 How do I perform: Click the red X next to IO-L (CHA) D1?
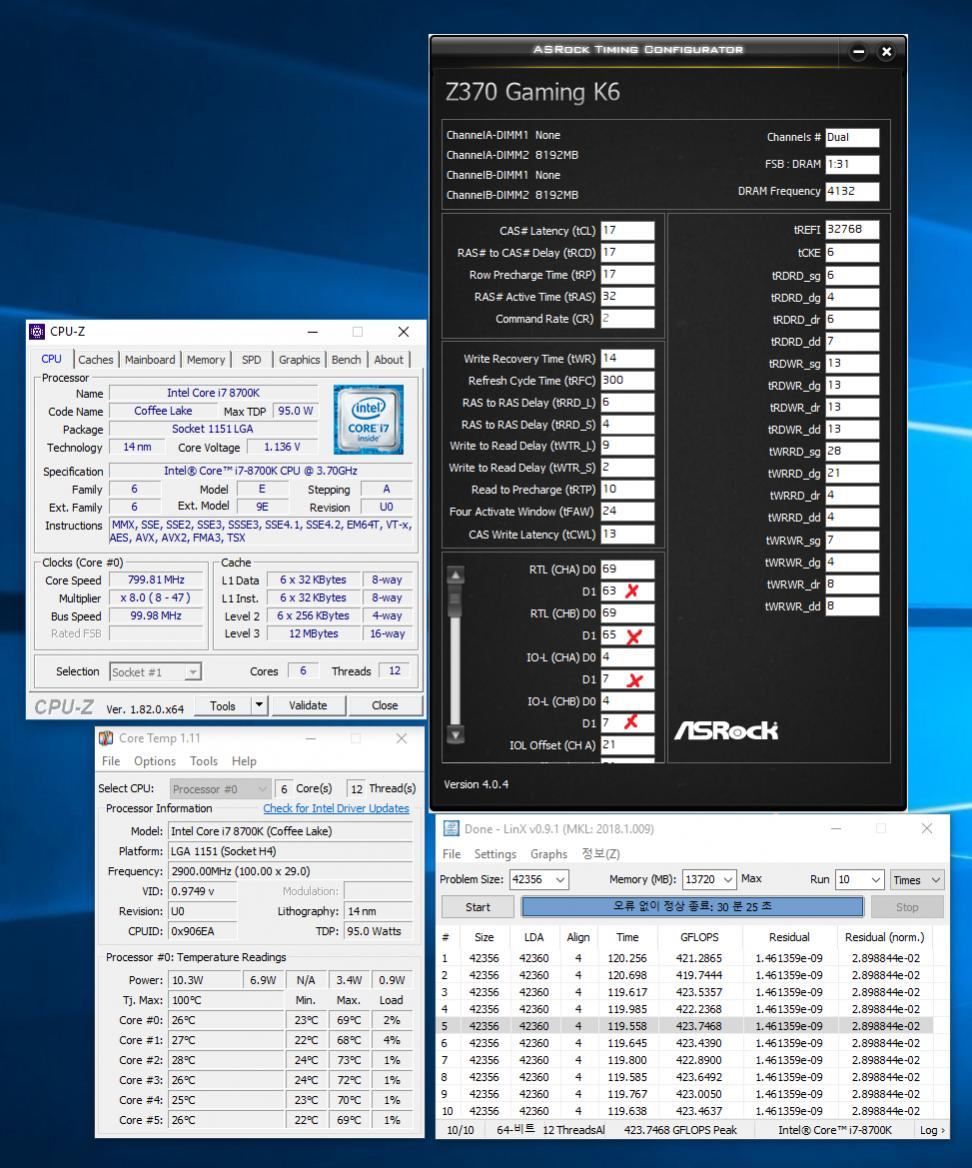pos(635,680)
